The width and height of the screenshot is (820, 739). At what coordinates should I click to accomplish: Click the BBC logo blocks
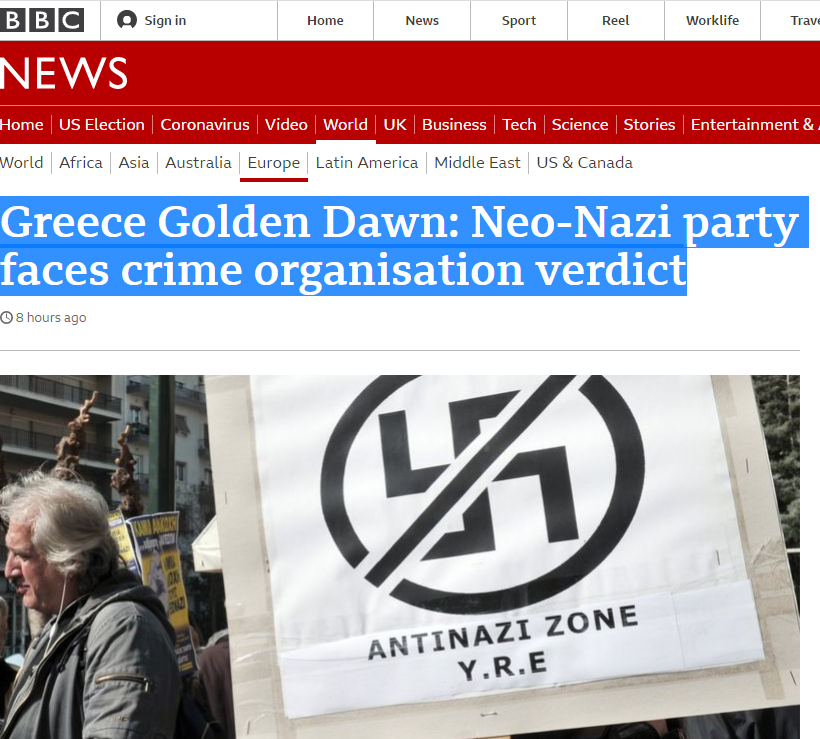click(x=42, y=20)
